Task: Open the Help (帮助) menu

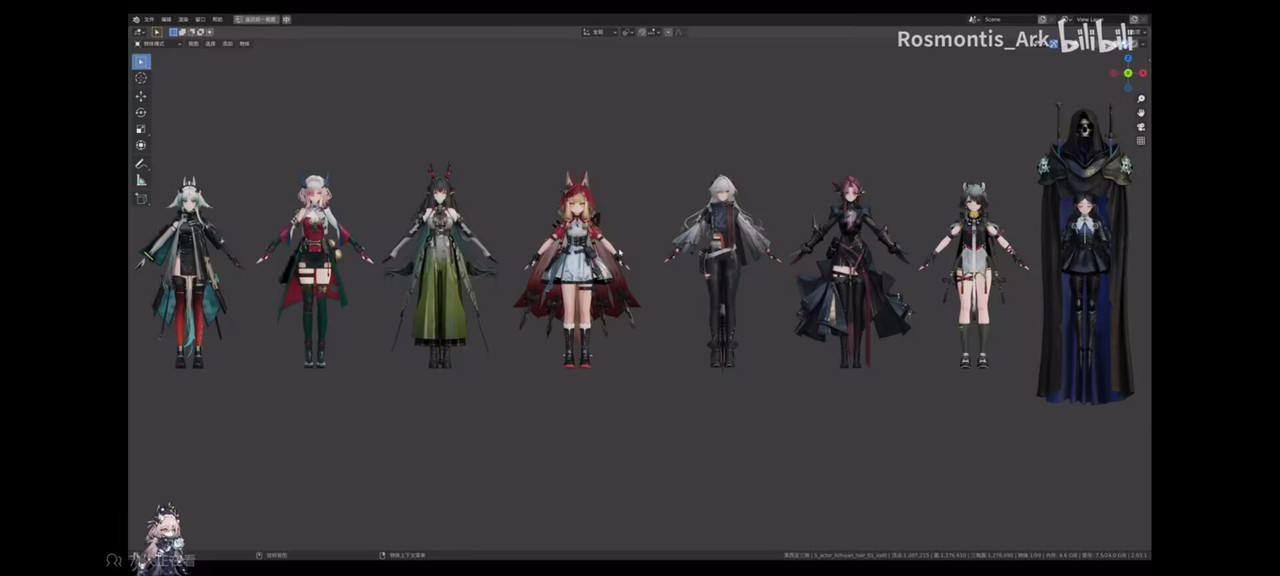Action: tap(217, 19)
